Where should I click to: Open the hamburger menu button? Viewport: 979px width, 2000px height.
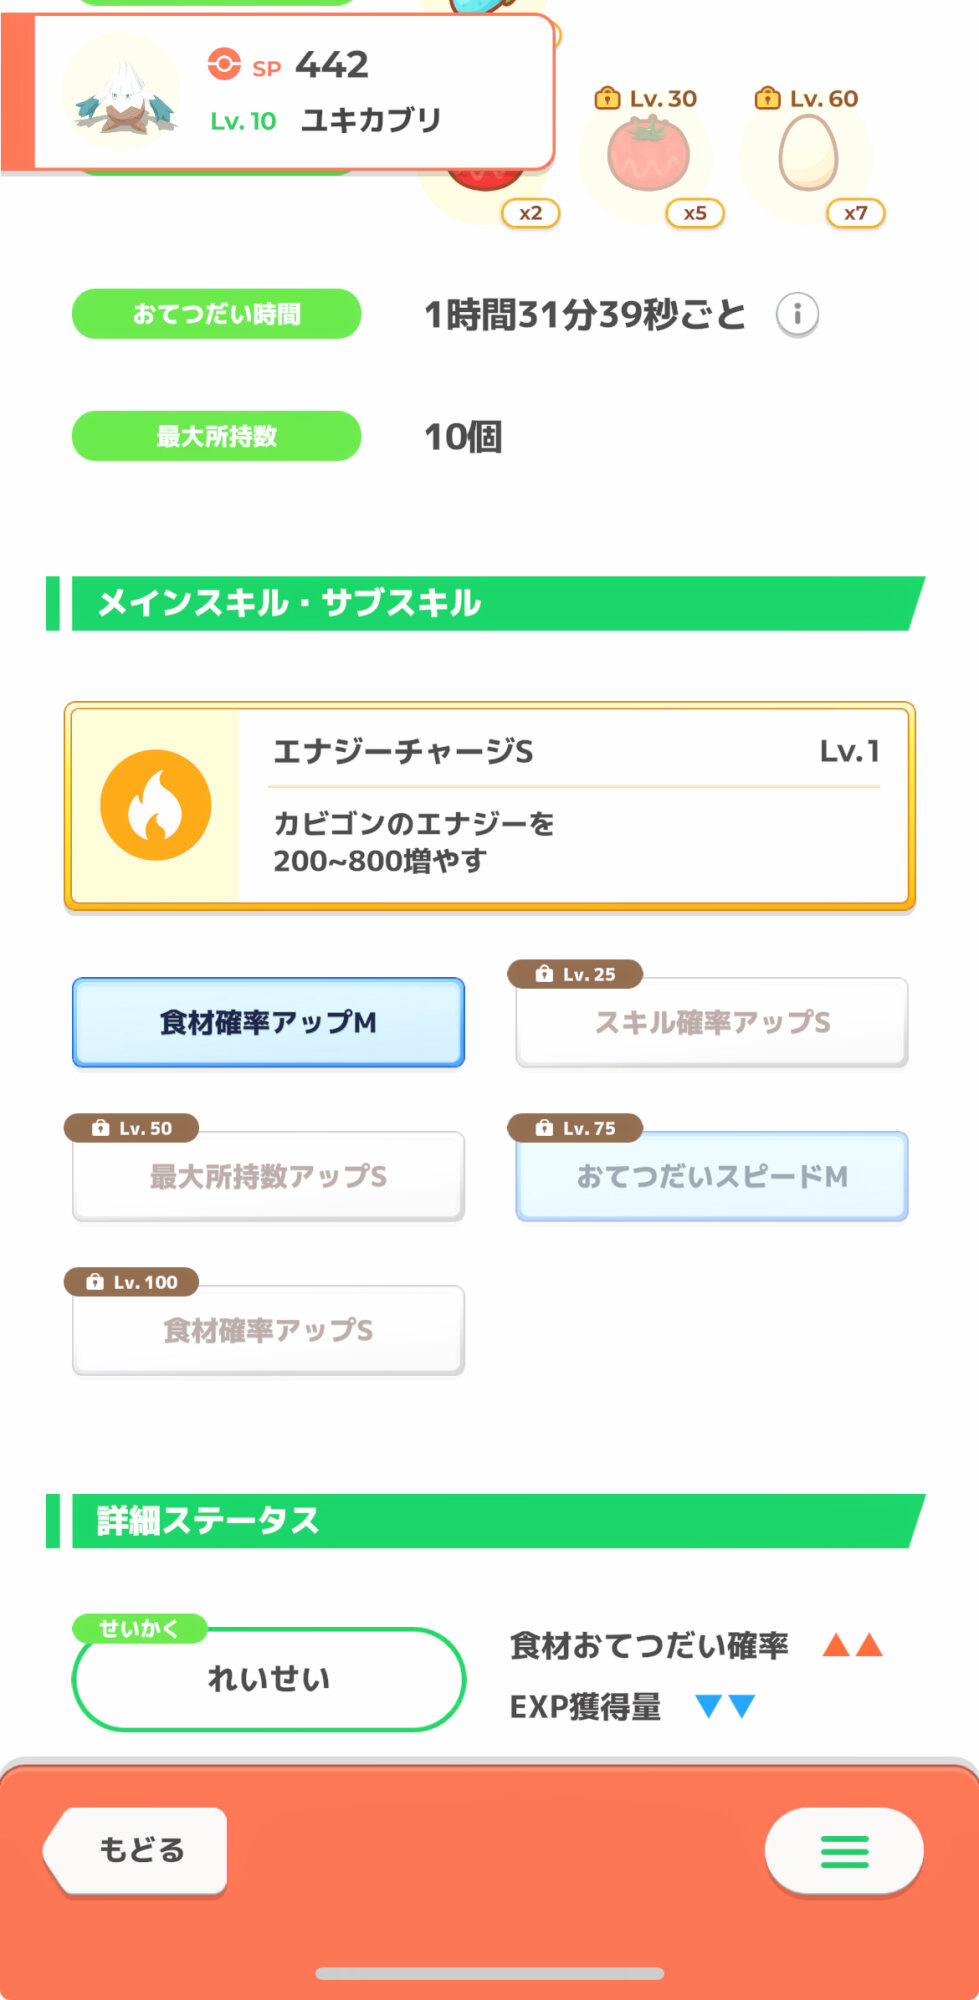[844, 1851]
